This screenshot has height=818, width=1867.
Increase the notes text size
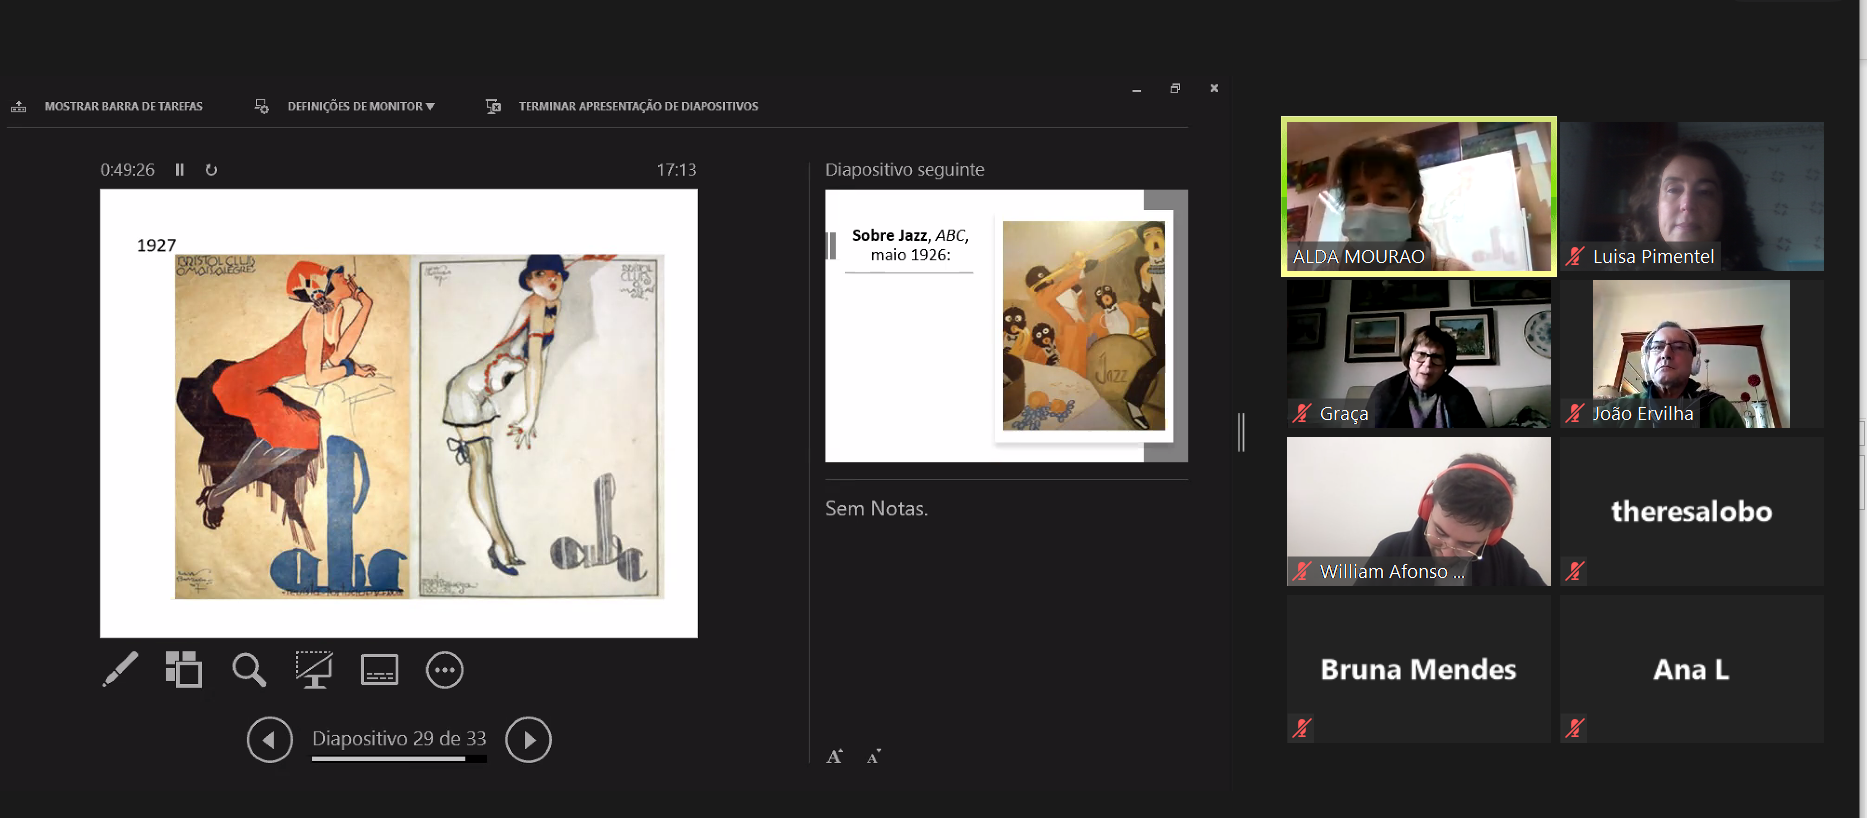point(834,757)
